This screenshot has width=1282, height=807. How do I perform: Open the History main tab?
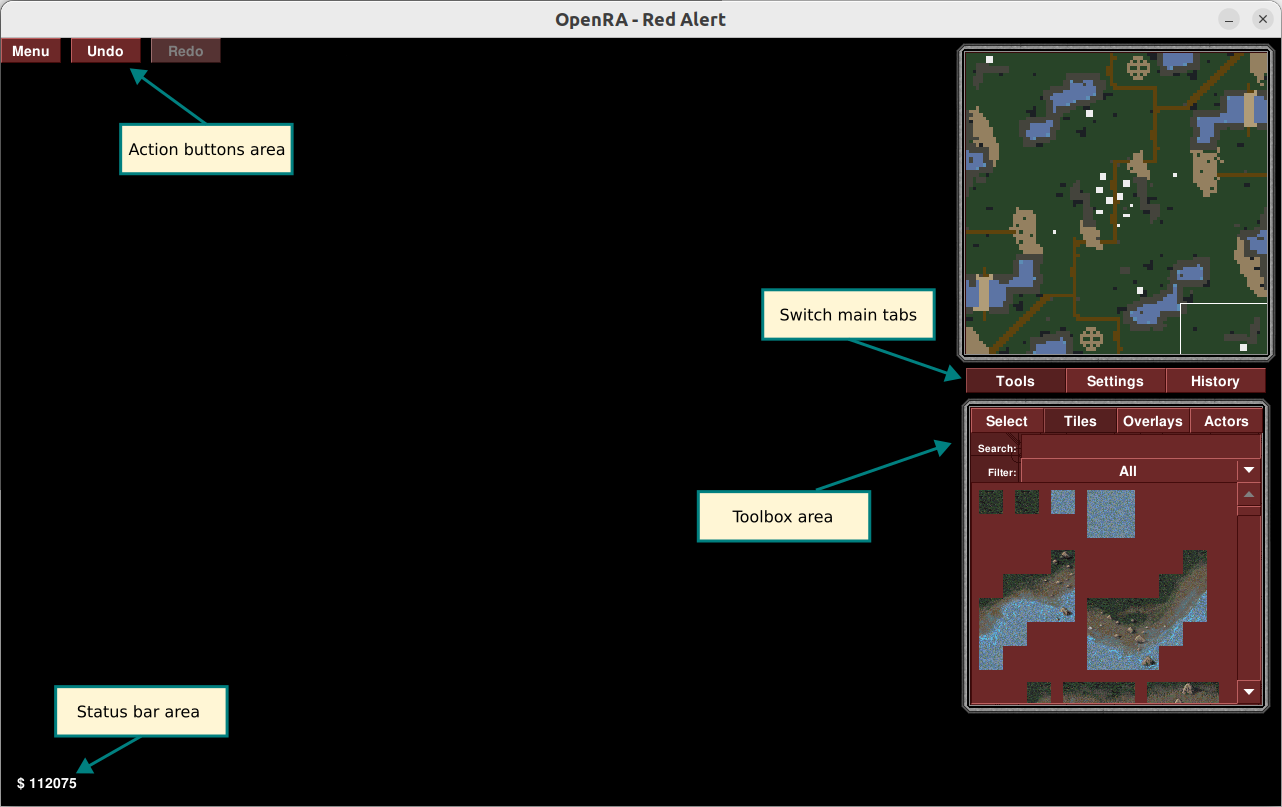coord(1216,381)
